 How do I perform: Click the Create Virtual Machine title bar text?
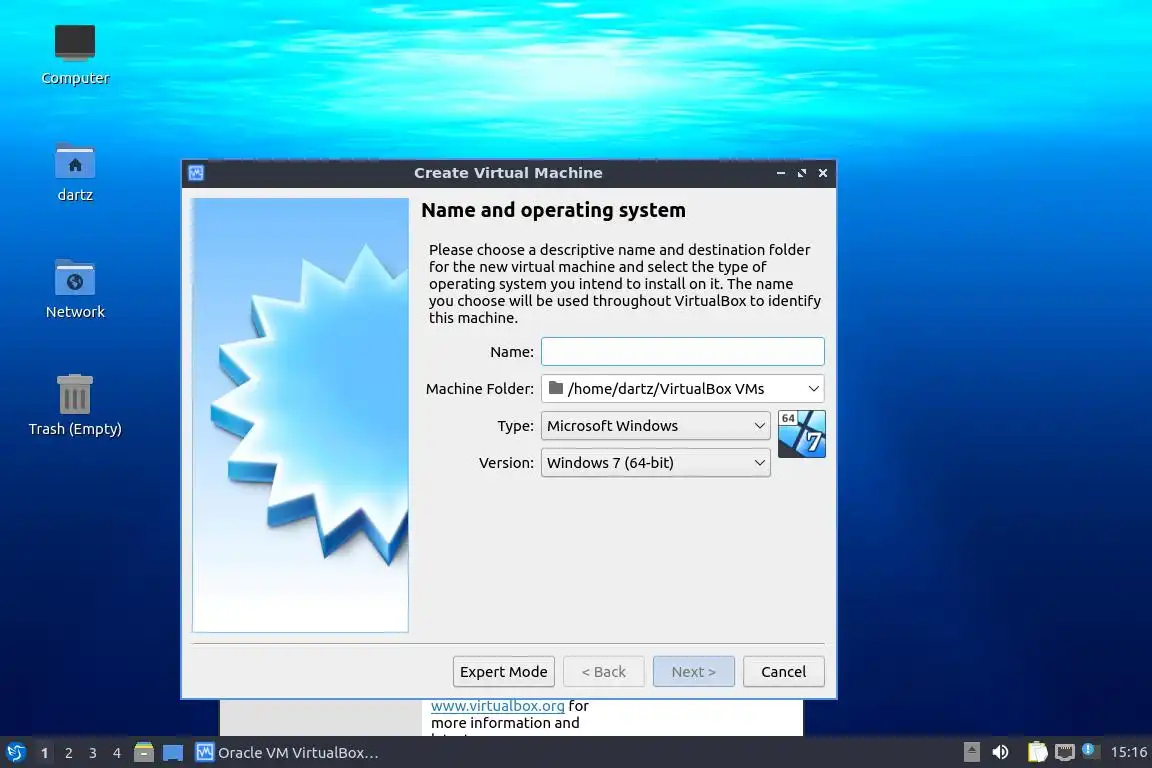pos(508,173)
